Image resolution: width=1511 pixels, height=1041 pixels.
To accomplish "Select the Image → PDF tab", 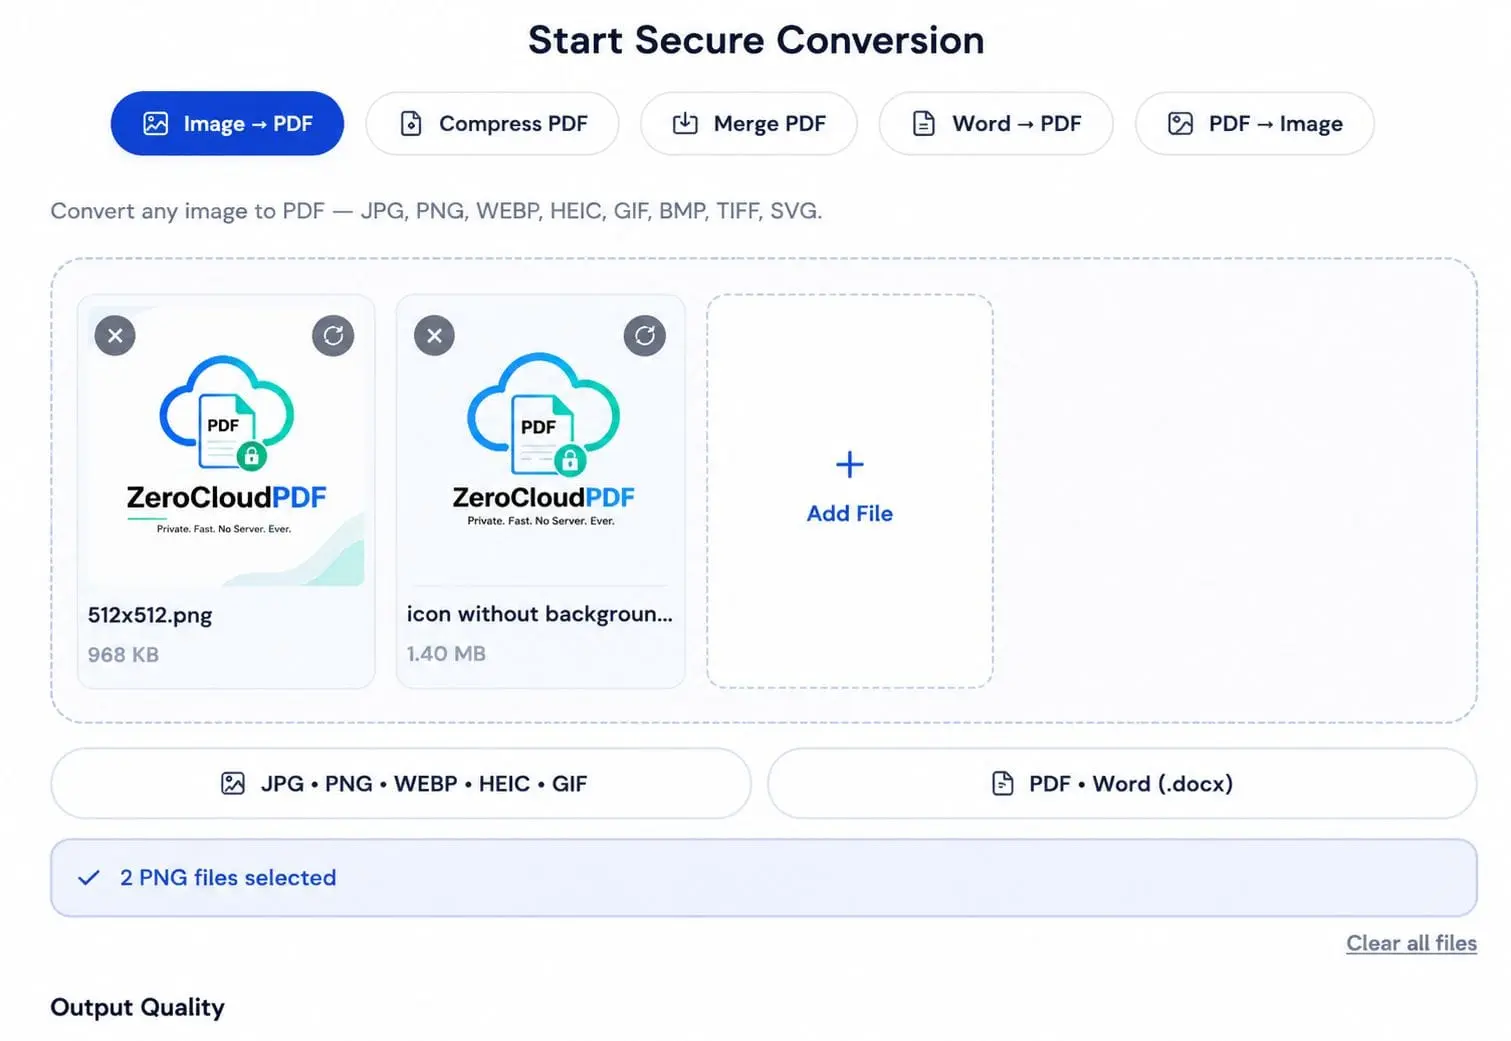I will click(227, 124).
